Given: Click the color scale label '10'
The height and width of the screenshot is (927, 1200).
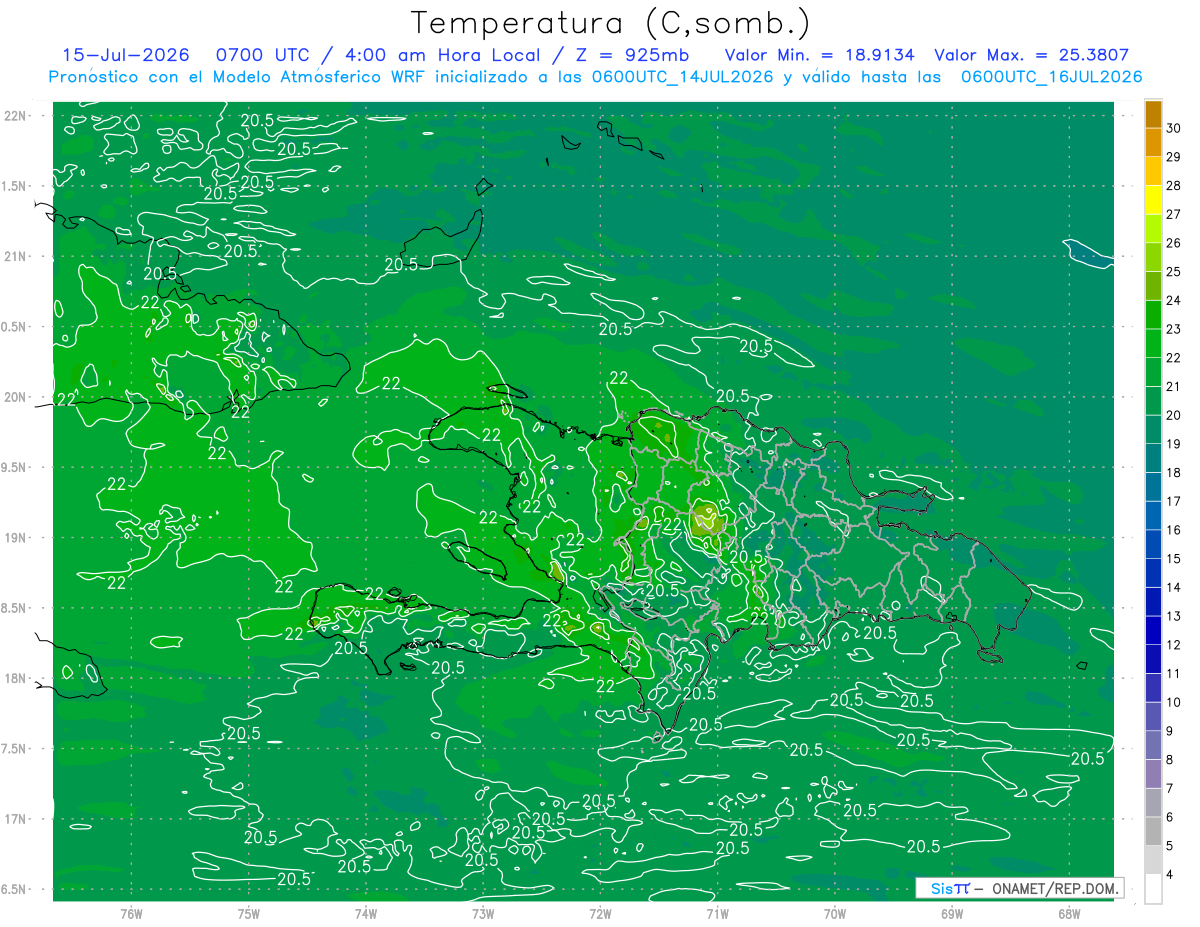Looking at the screenshot, I should 1174,702.
